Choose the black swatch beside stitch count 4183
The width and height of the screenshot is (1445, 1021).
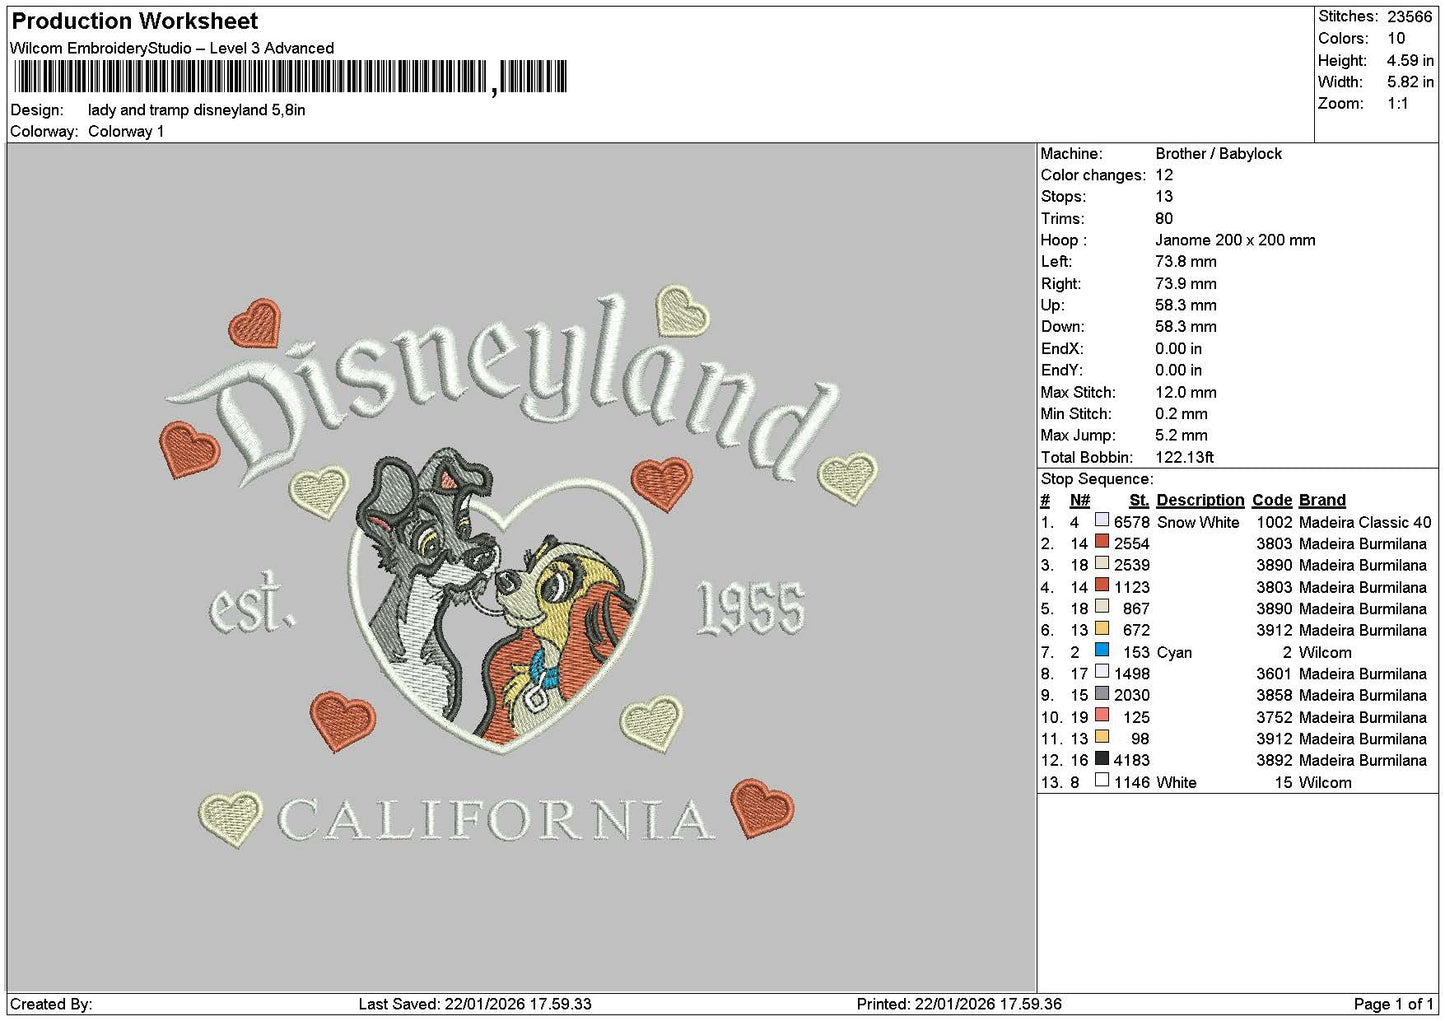click(1102, 759)
